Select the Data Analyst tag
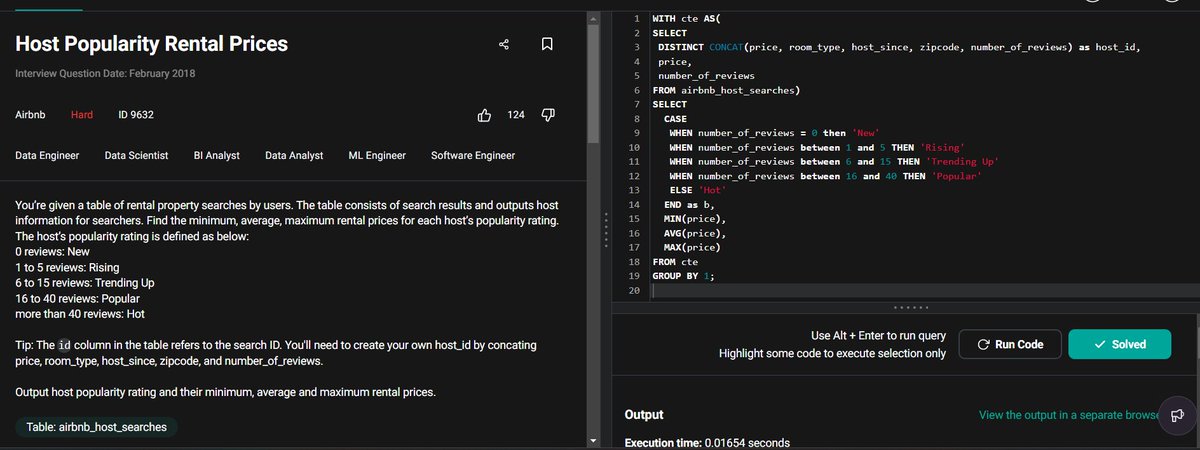The height and width of the screenshot is (450, 1200). (294, 156)
